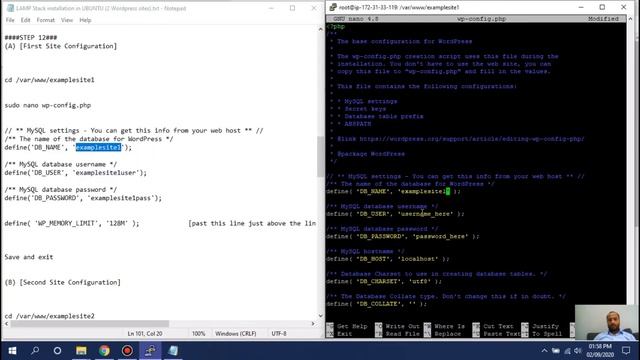This screenshot has height=360, width=640.
Task: Click Notepad vertical scrollbar up arrow
Action: pyautogui.click(x=320, y=29)
